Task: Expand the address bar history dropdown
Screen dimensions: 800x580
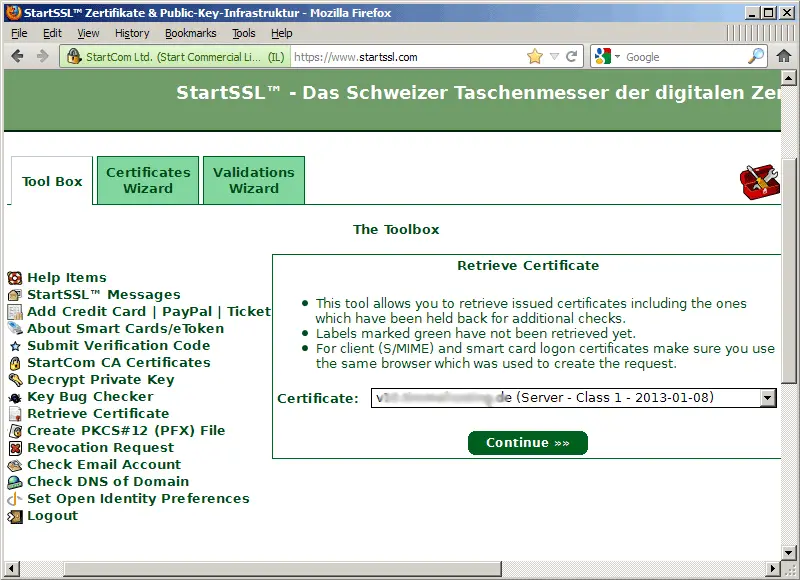Action: pyautogui.click(x=554, y=57)
